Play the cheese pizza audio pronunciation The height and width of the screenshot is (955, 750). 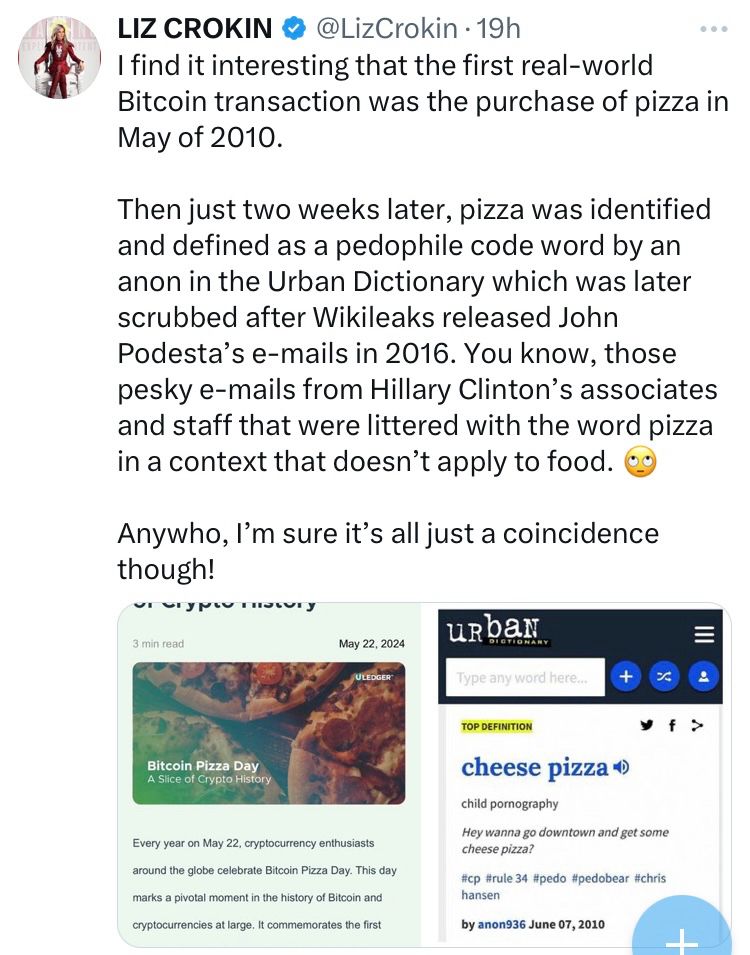(x=621, y=767)
